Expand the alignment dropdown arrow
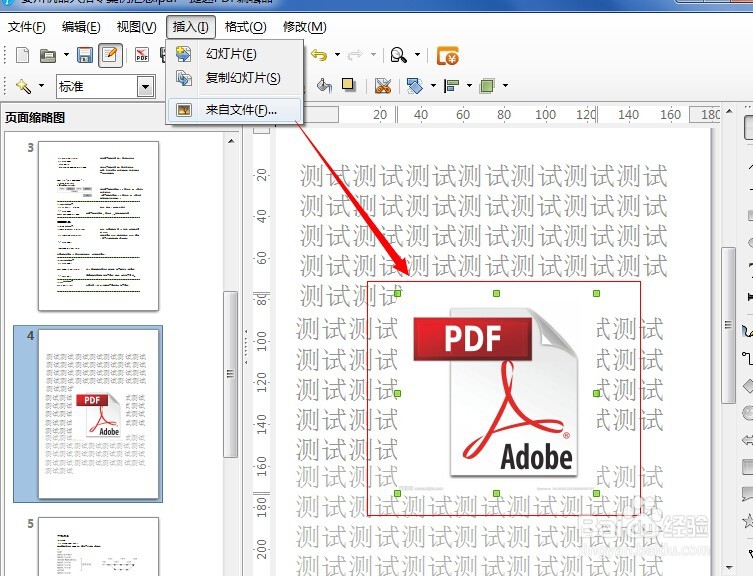 pos(469,86)
